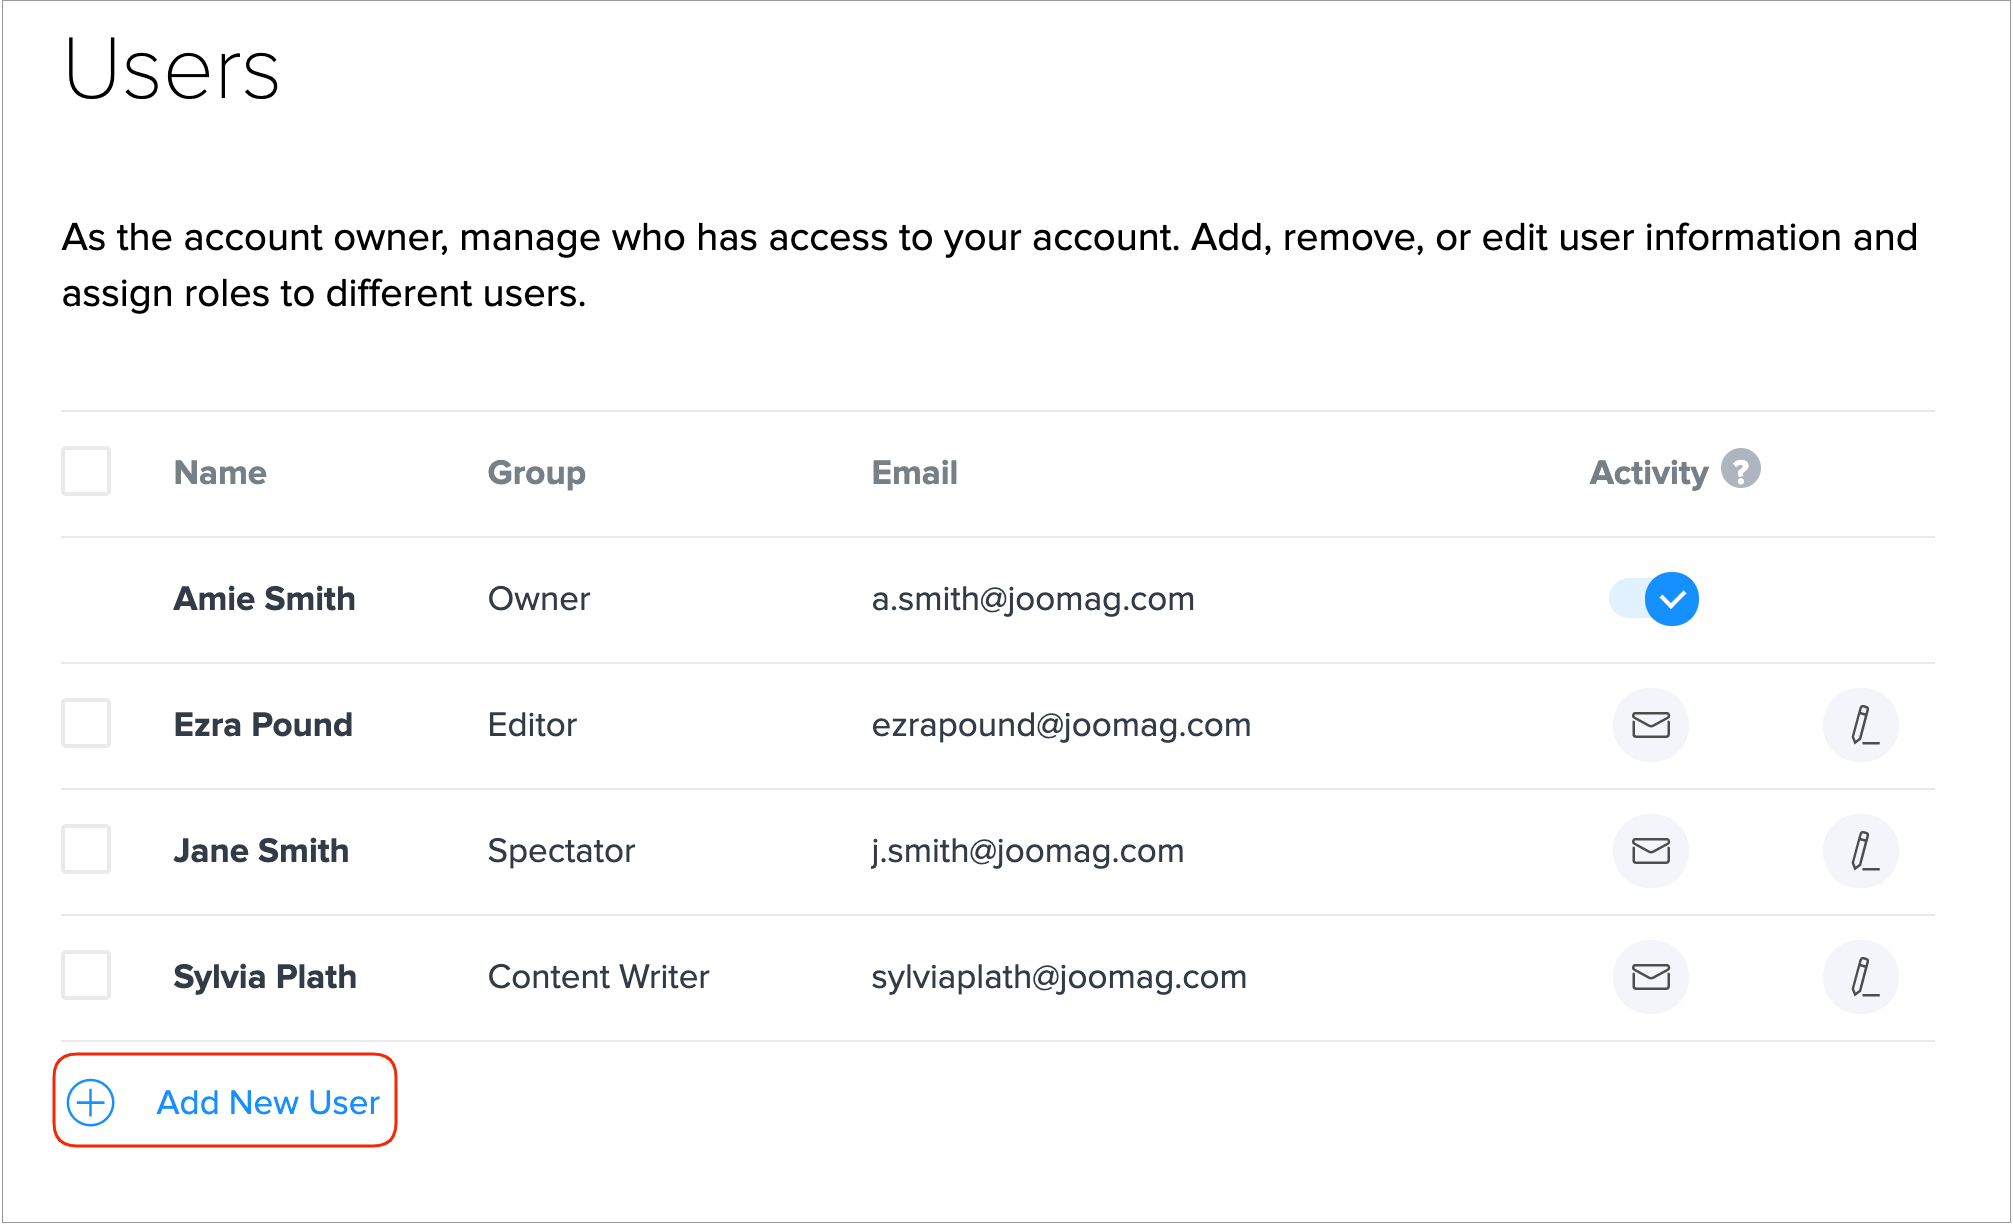
Task: Click the Activity column header label
Action: pyautogui.click(x=1648, y=472)
